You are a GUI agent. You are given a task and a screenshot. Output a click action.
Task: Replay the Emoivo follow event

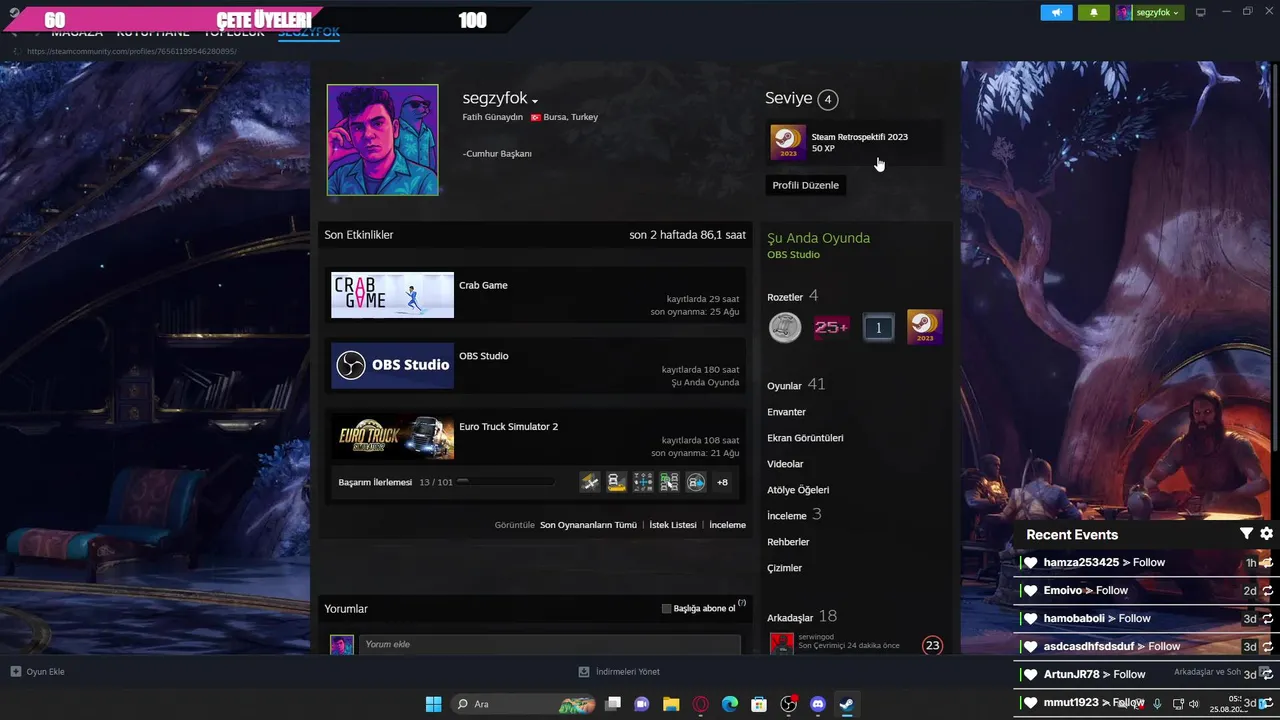click(1267, 591)
